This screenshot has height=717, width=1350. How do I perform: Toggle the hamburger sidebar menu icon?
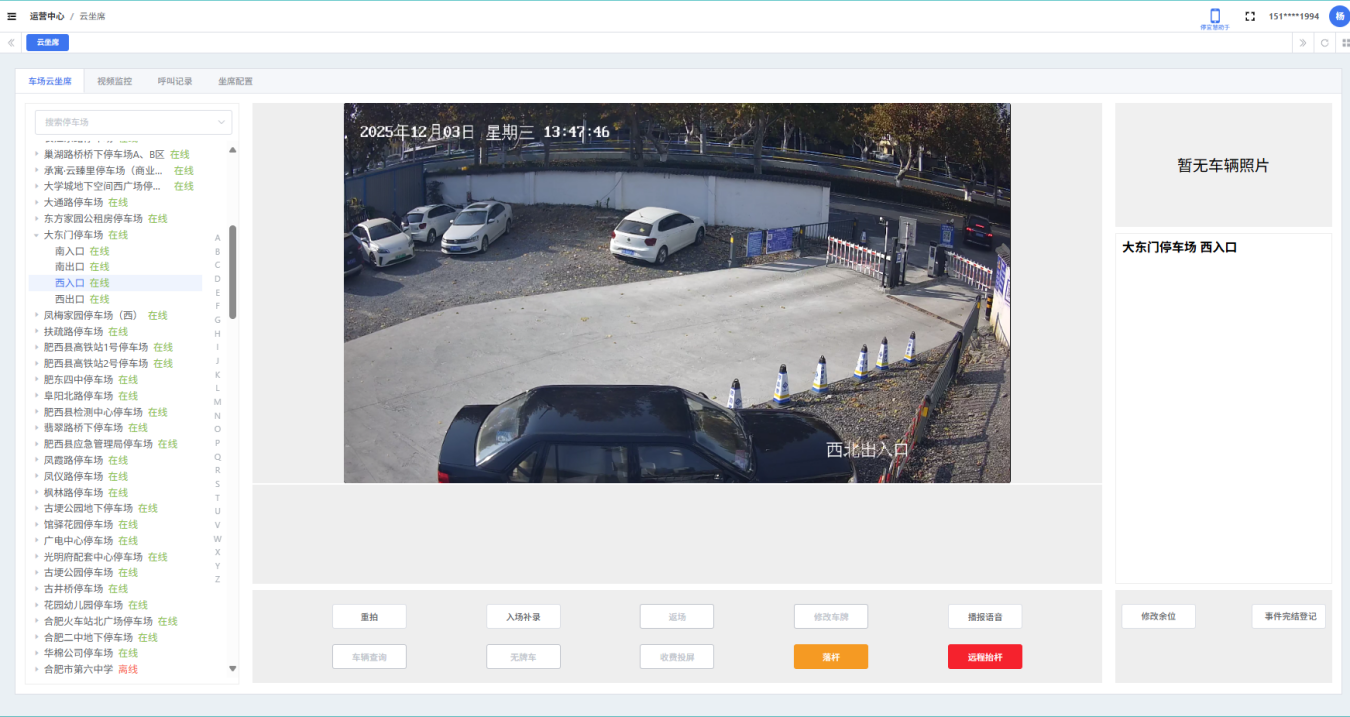point(12,16)
